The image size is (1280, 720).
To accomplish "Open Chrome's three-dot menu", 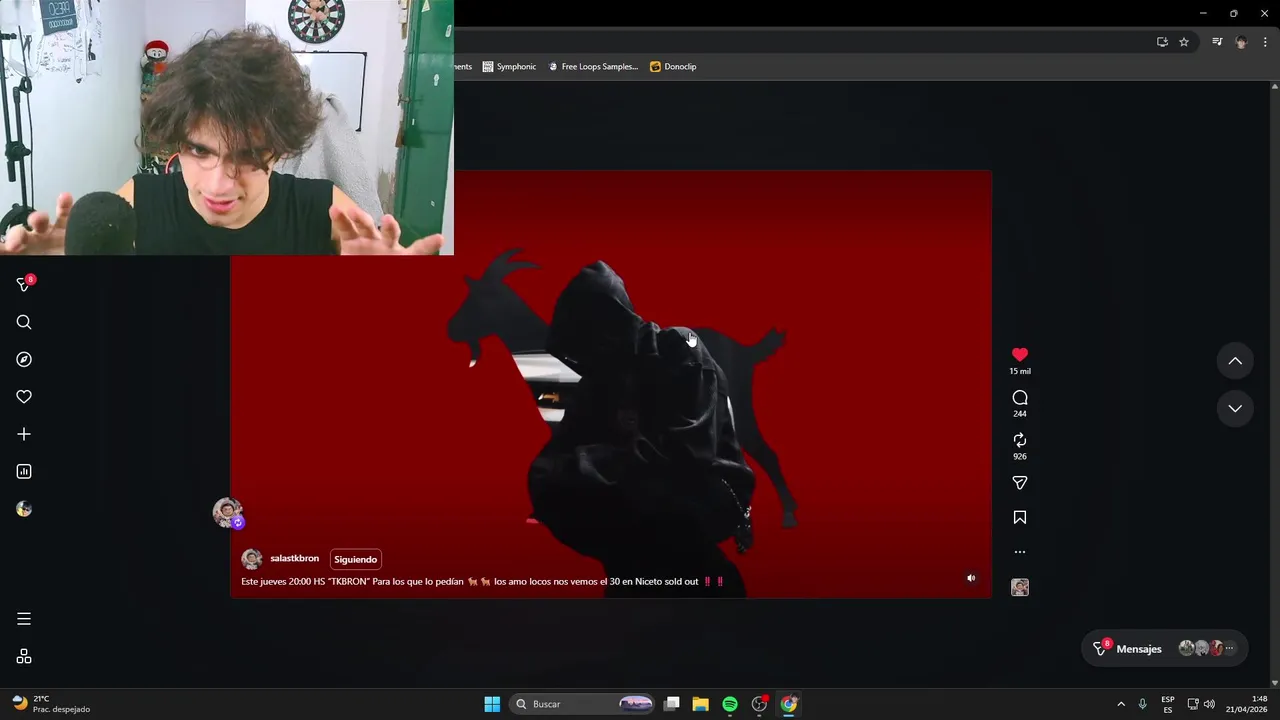I will [x=1265, y=42].
